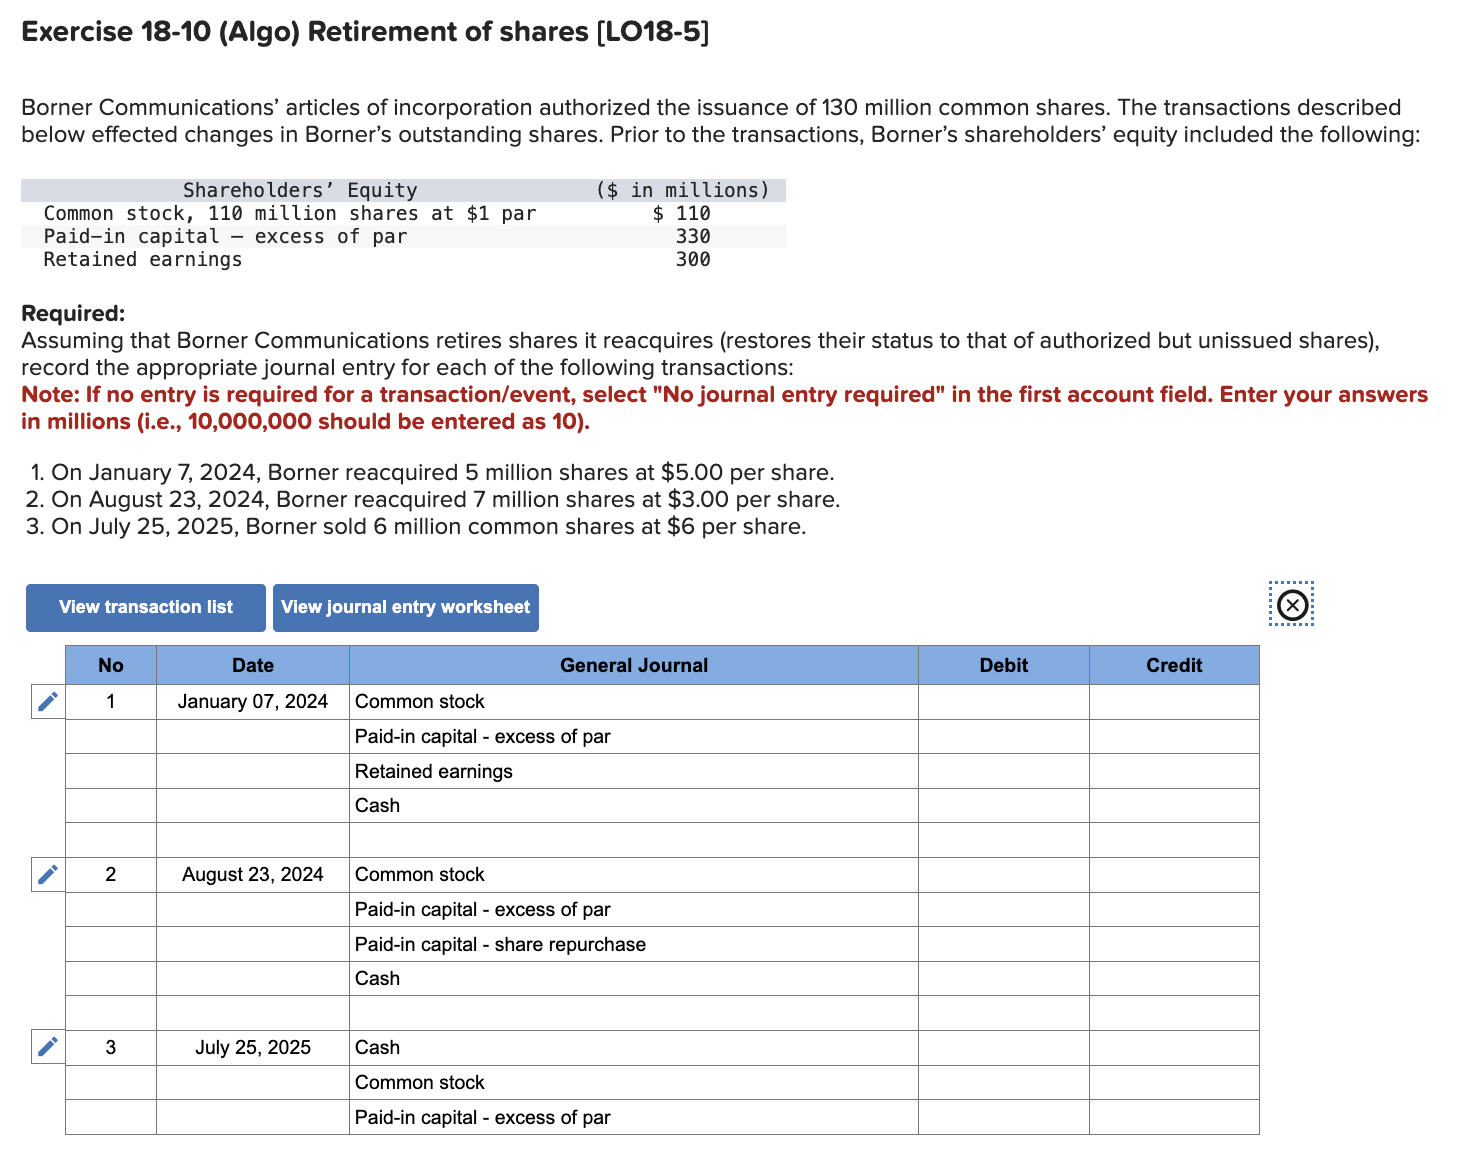This screenshot has width=1472, height=1172.
Task: Click the Debit cell for Common stock in entry 1
Action: [1003, 702]
